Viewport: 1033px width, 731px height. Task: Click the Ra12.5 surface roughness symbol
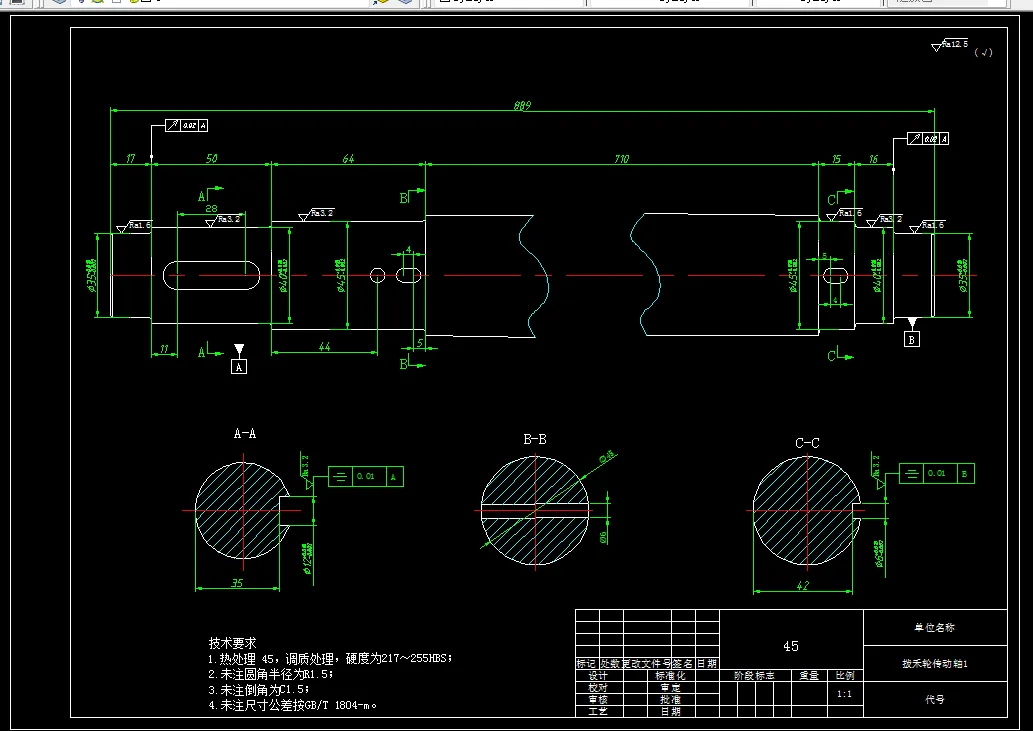click(950, 45)
